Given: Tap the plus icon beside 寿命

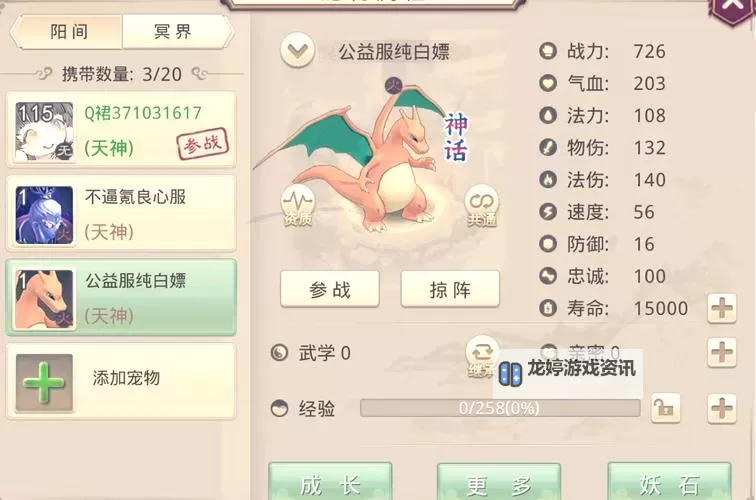Looking at the screenshot, I should [721, 308].
